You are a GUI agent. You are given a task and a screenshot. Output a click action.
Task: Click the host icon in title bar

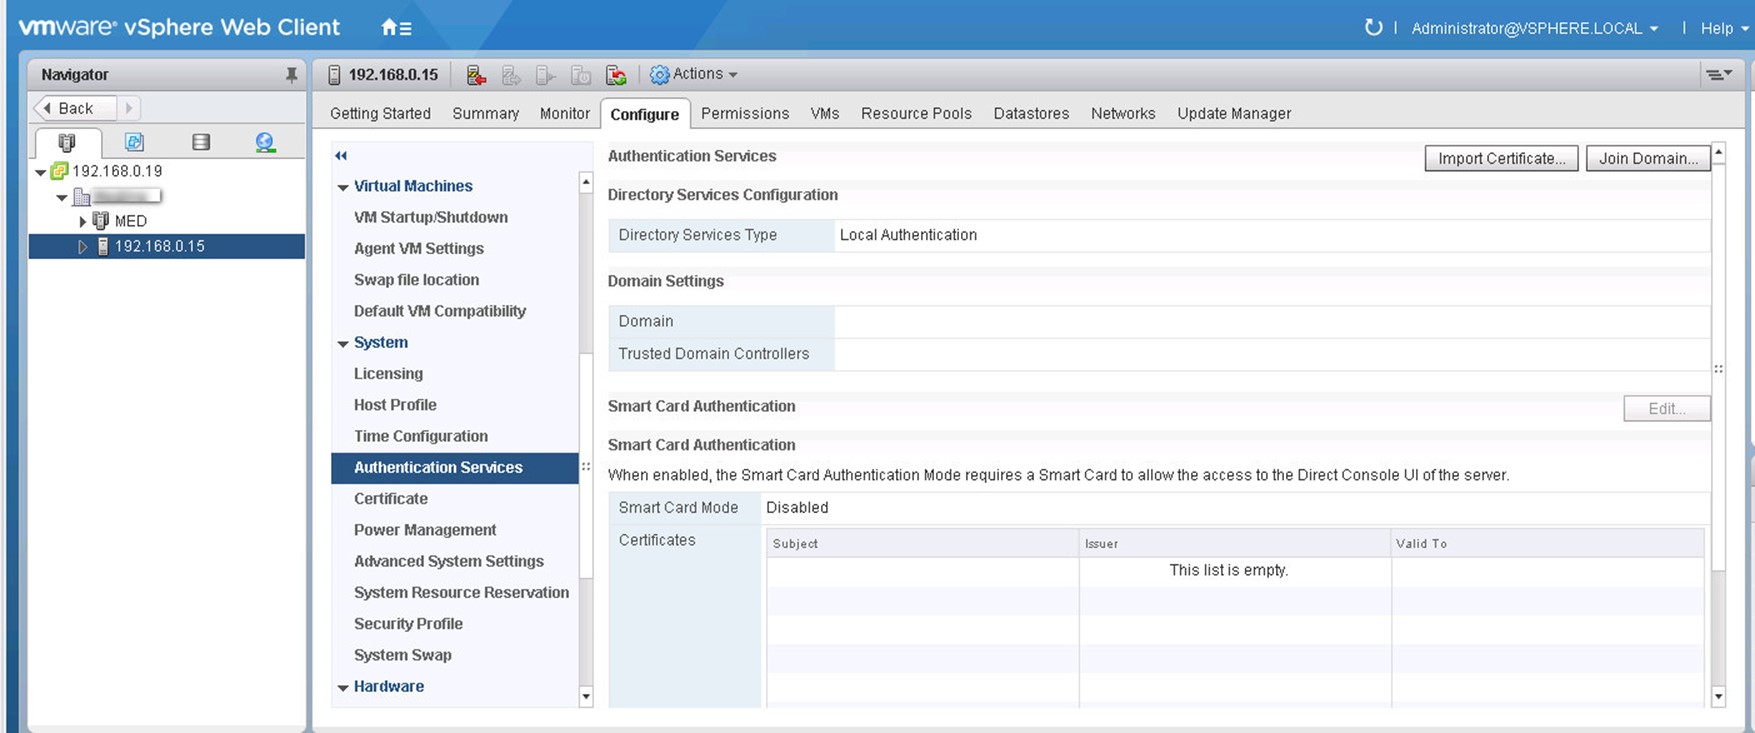coord(334,75)
